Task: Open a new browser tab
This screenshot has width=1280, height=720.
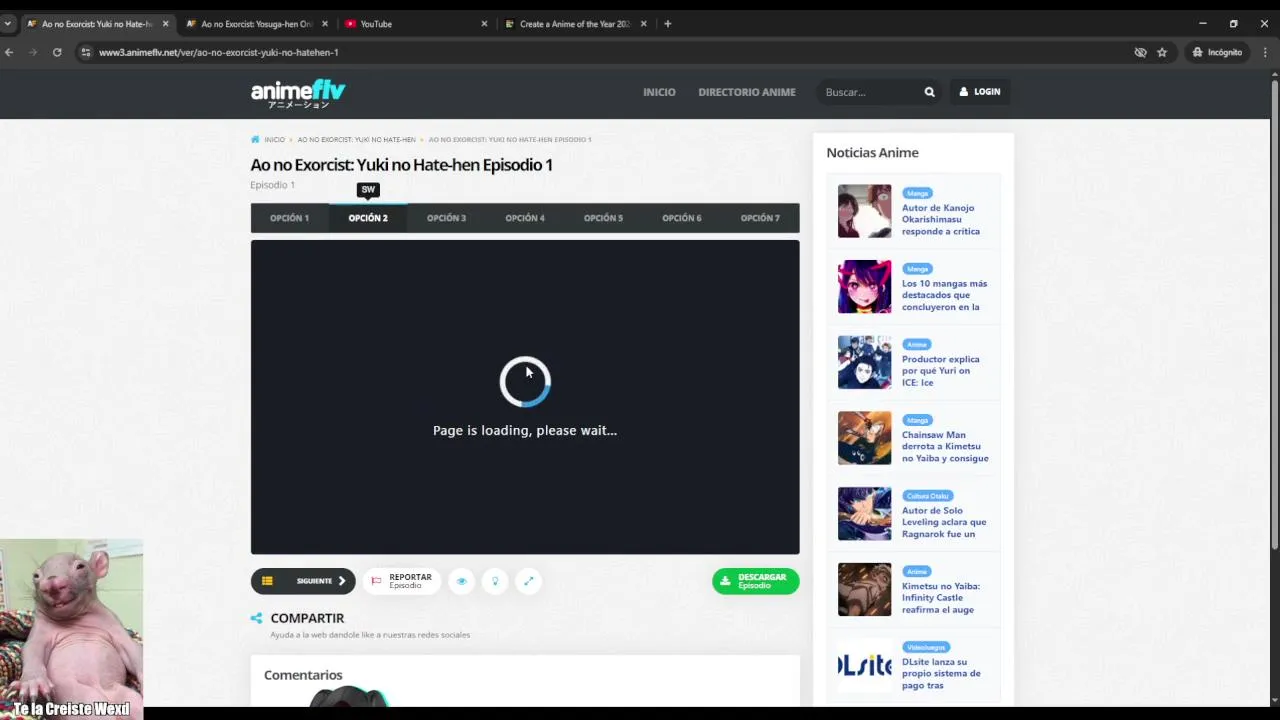Action: click(x=667, y=24)
